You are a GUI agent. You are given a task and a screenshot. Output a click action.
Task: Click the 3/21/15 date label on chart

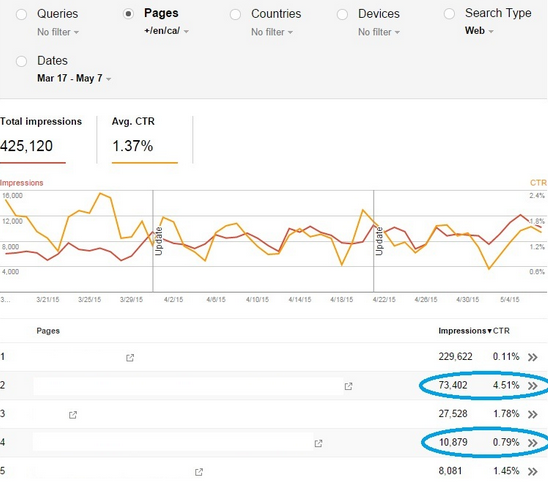coord(48,300)
